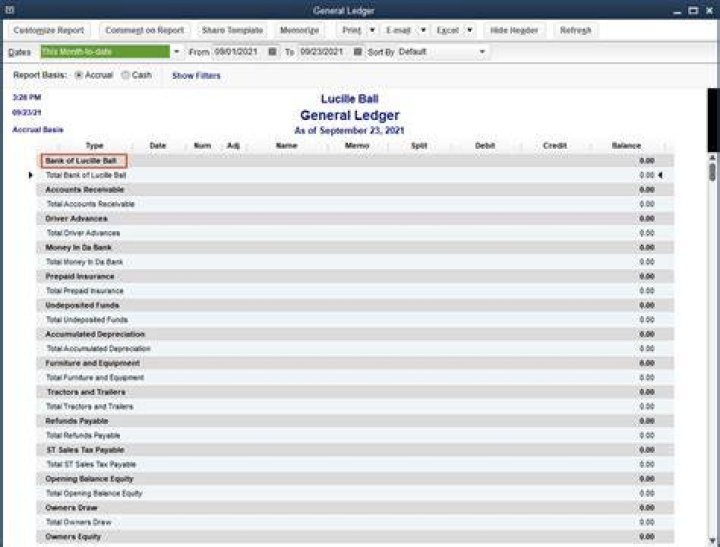Click the General Ledger report title
Viewport: 720px width, 547px height.
tap(349, 115)
